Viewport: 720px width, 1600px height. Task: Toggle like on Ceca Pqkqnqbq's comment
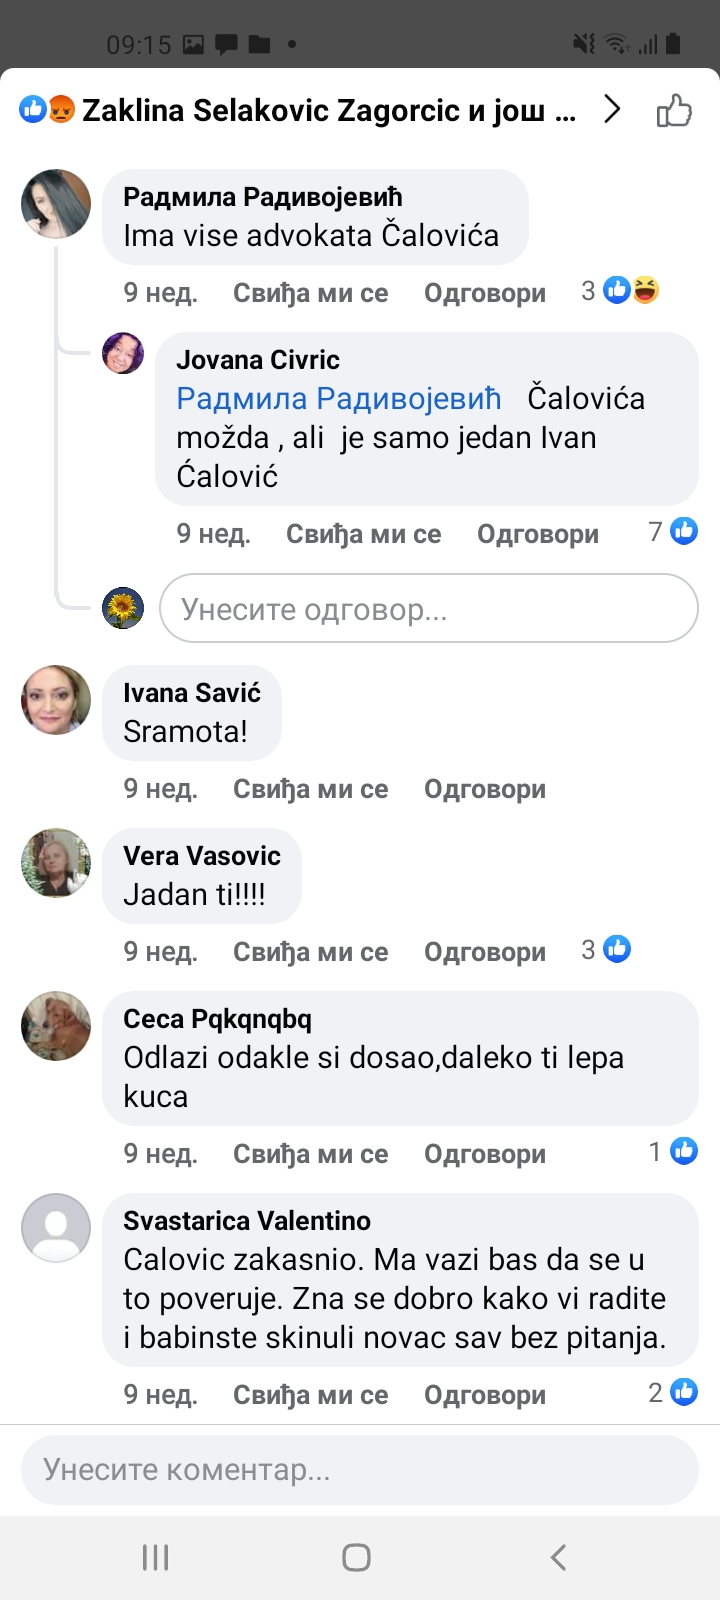310,1154
